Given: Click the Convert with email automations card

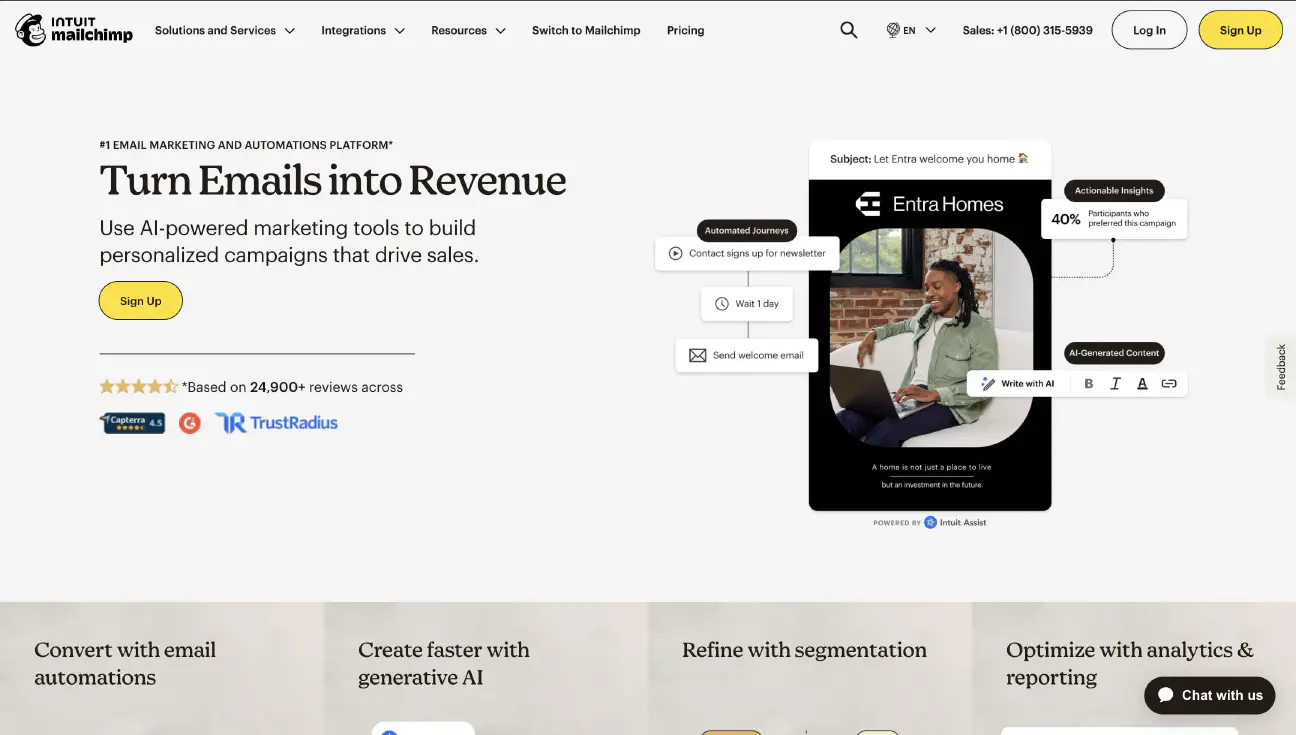Looking at the screenshot, I should click(162, 668).
